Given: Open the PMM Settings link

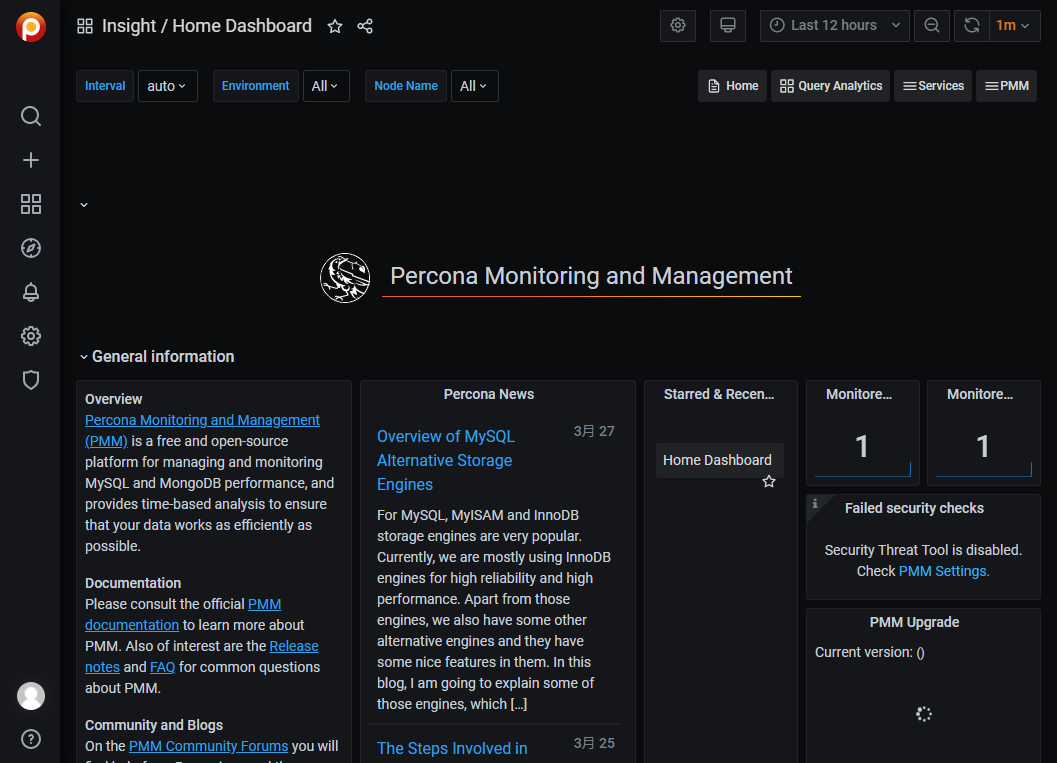Looking at the screenshot, I should 944,571.
